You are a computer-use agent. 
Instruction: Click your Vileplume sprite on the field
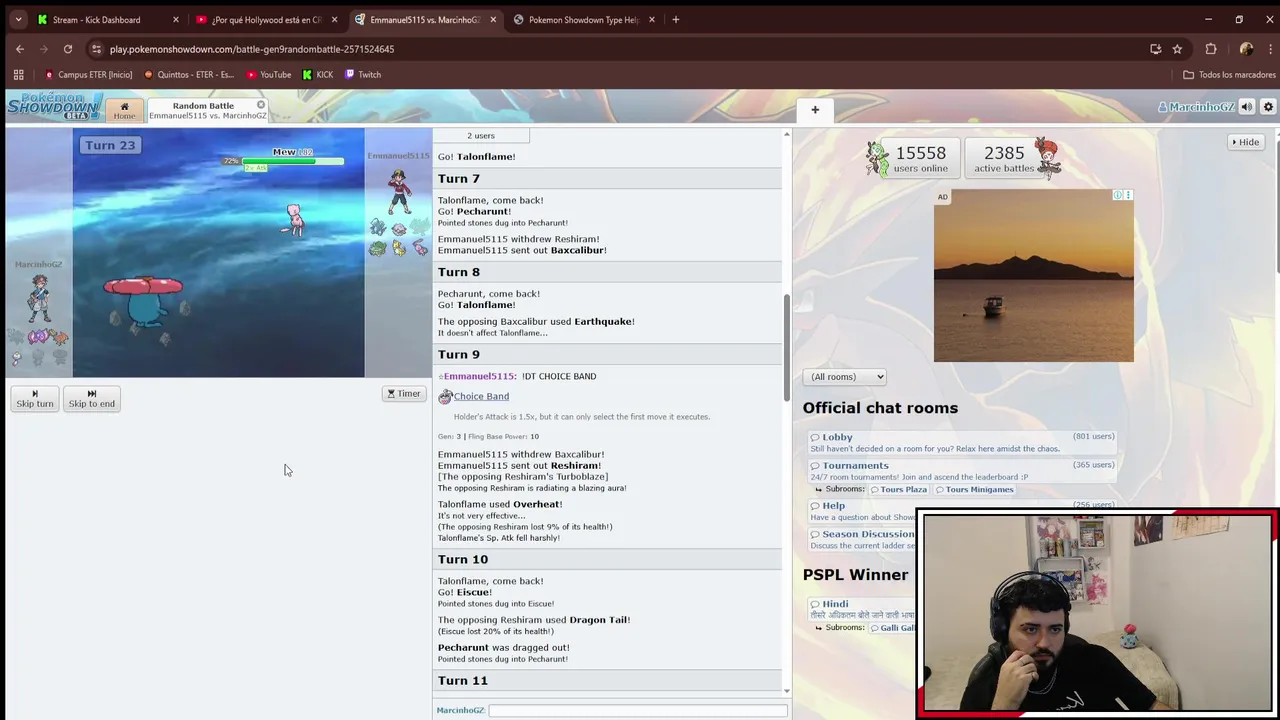(143, 301)
